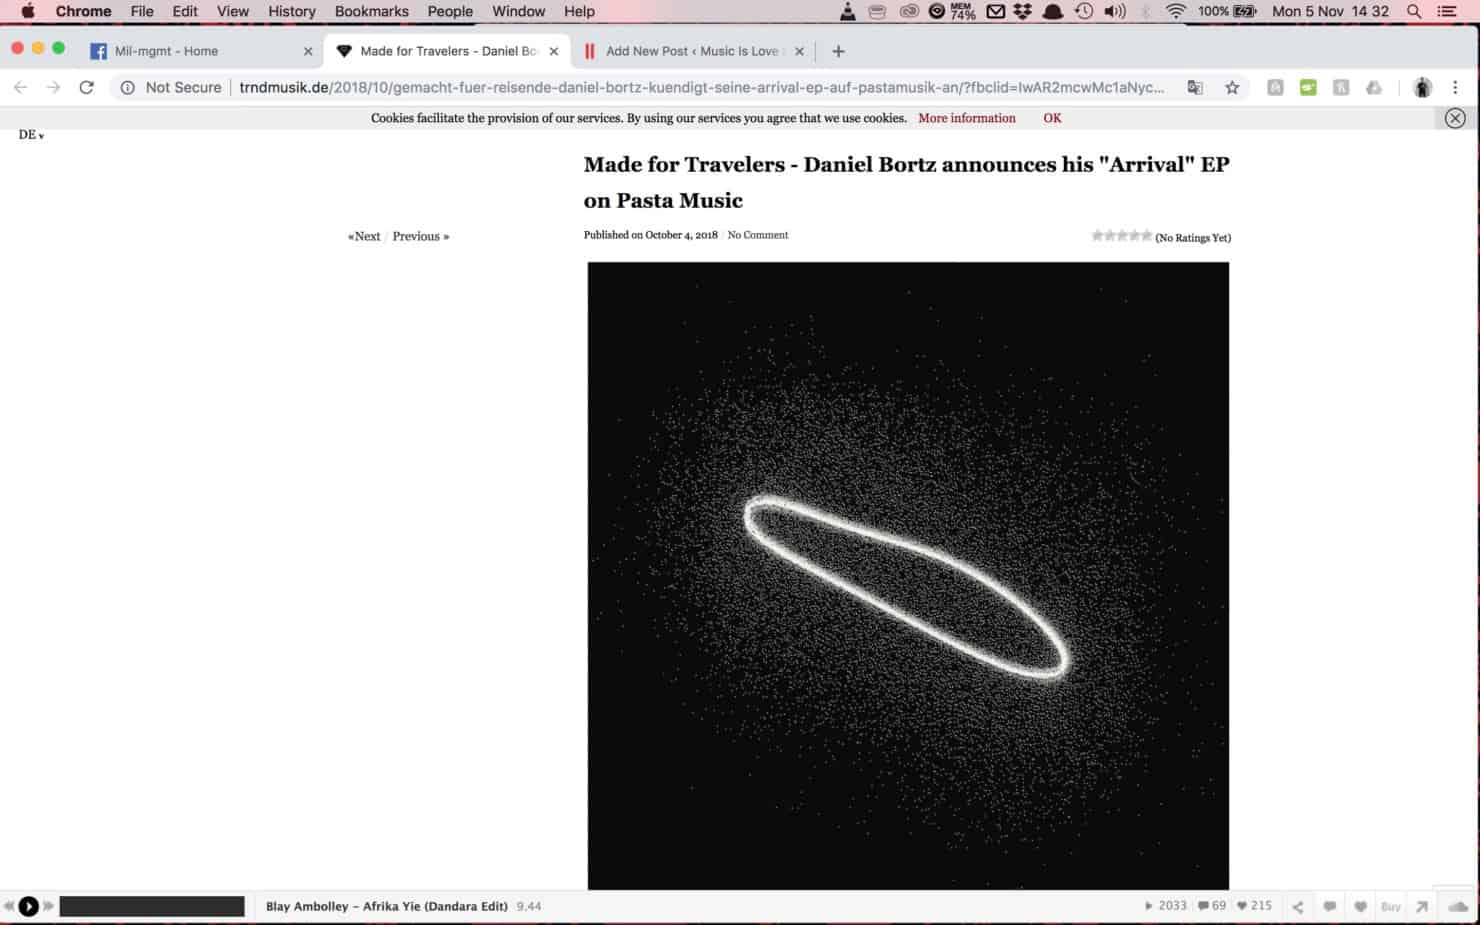1480x925 pixels.
Task: Click the Dropbox icon in menu bar
Action: [x=1022, y=11]
